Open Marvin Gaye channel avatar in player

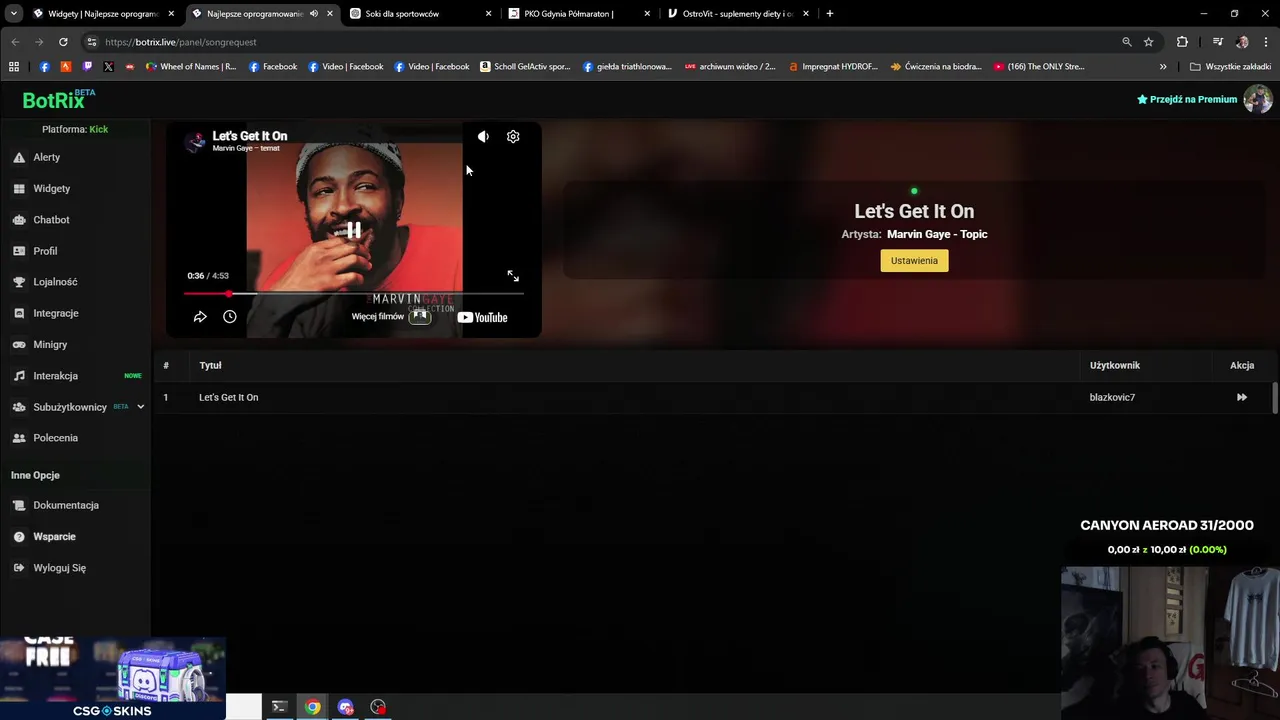[196, 141]
